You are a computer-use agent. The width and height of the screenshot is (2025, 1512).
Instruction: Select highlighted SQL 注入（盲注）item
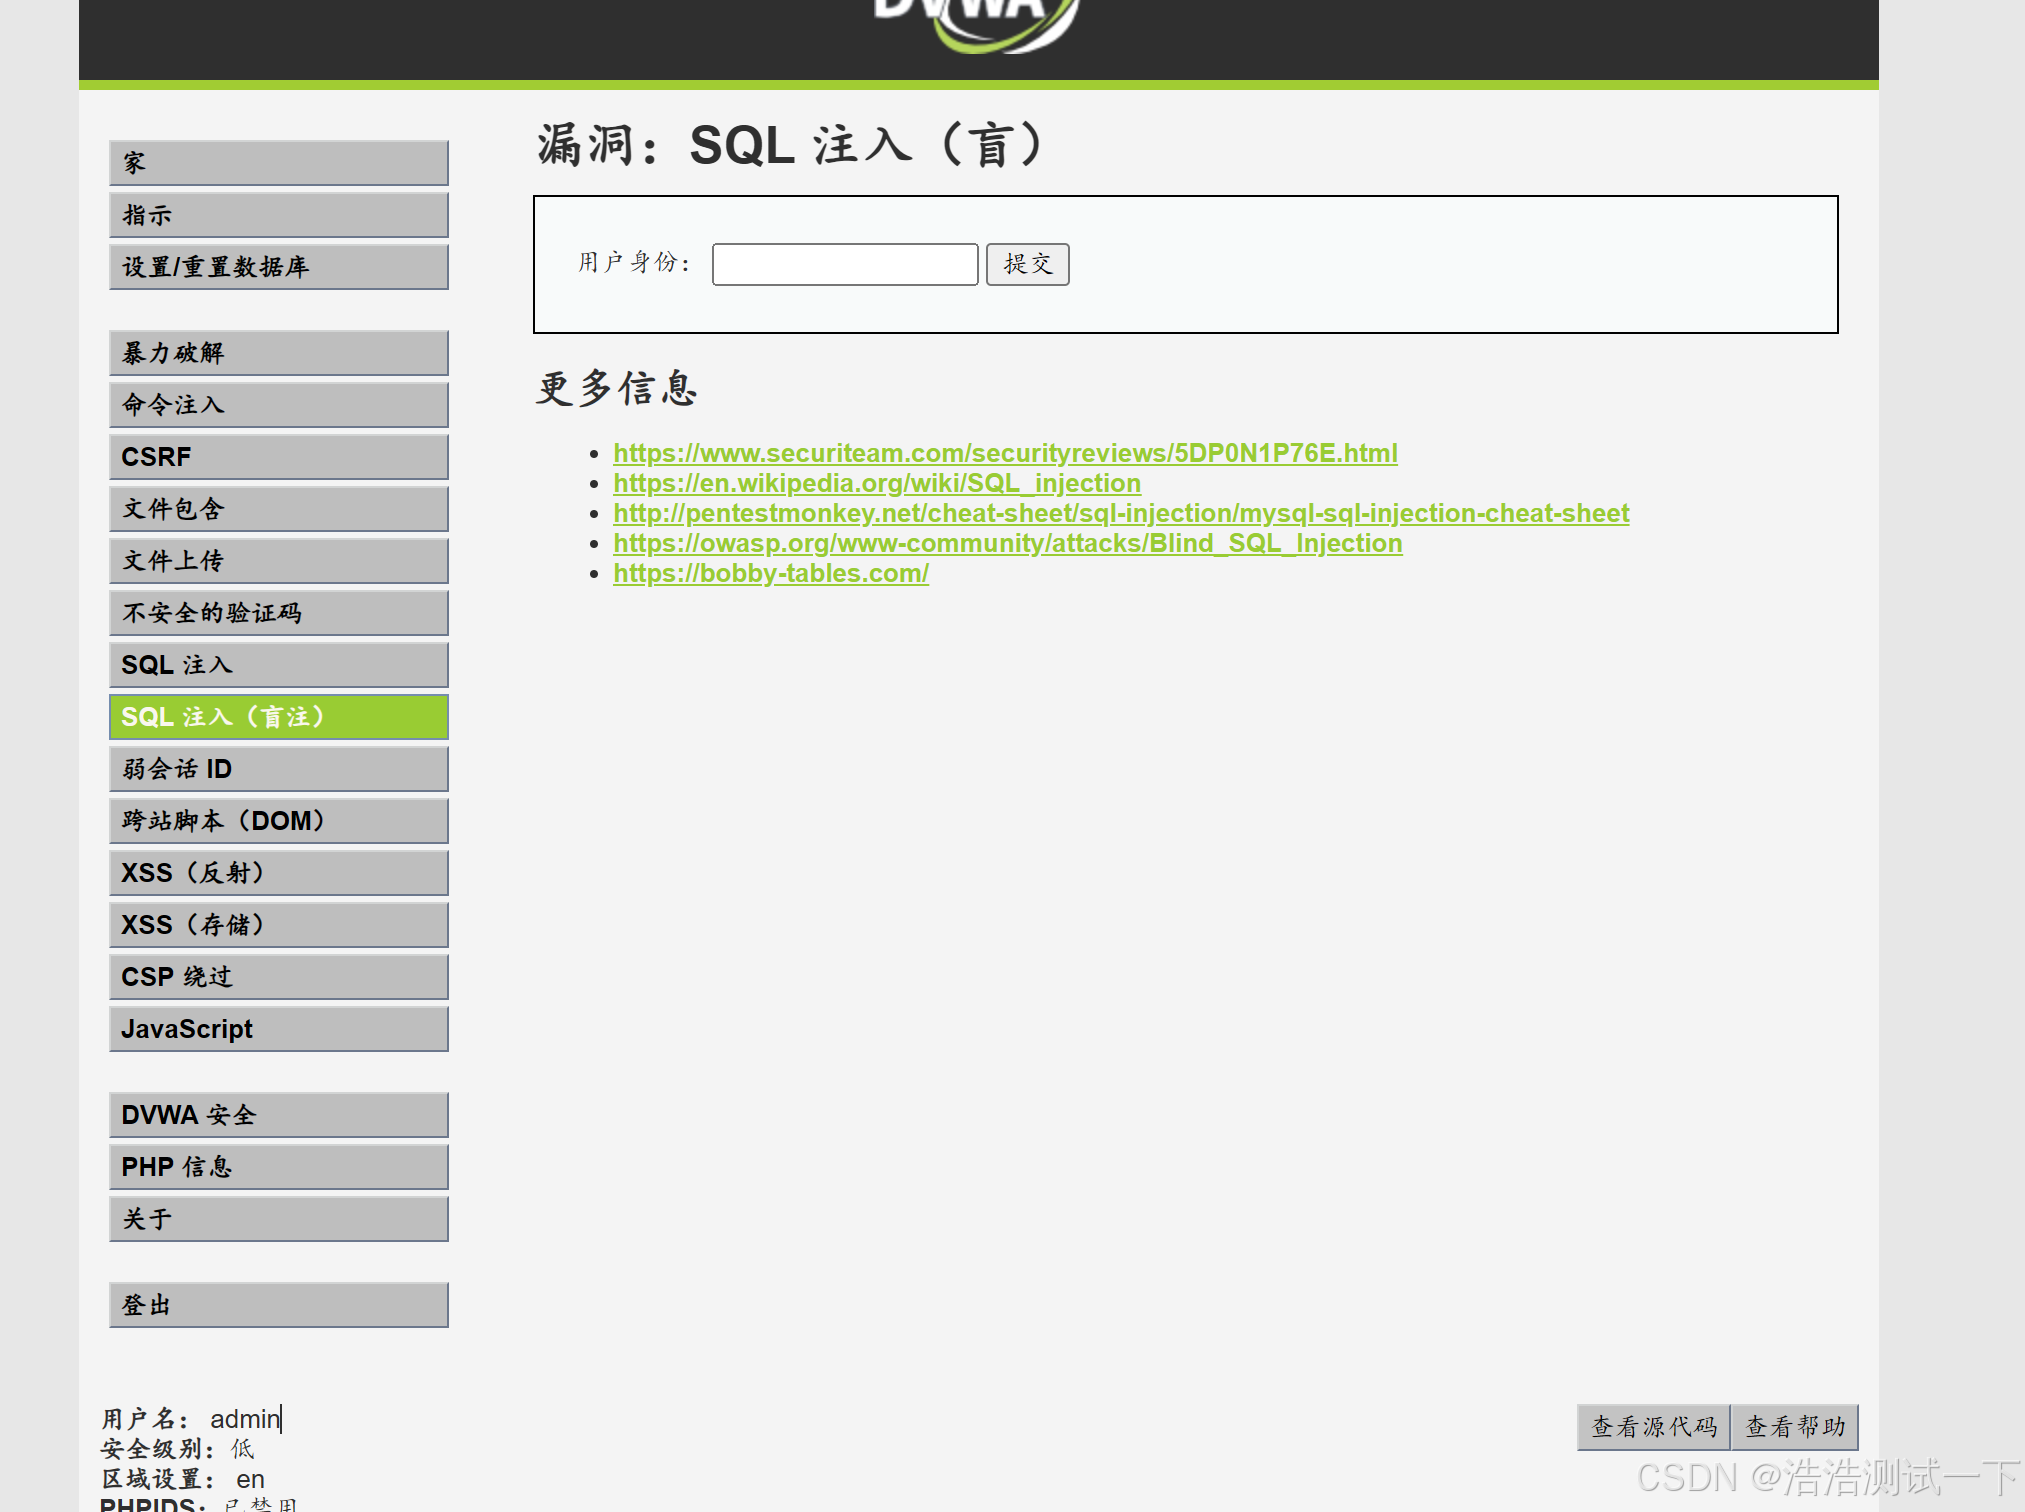pyautogui.click(x=278, y=717)
